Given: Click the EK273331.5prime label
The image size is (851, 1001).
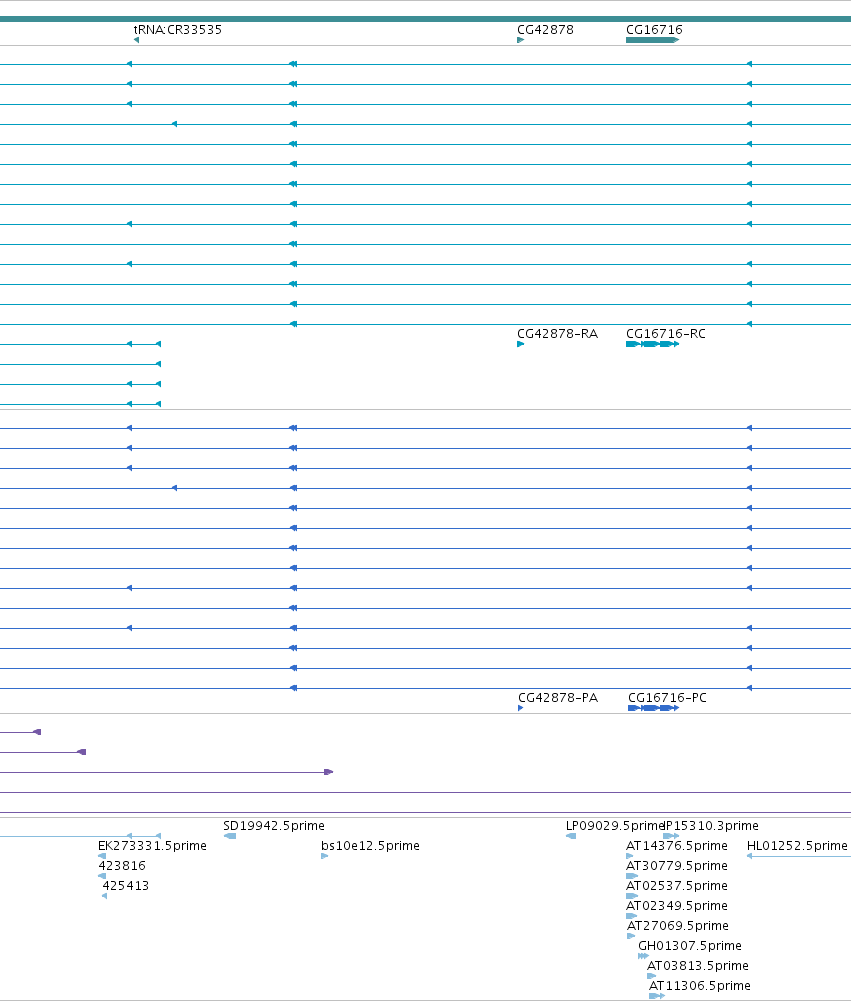Looking at the screenshot, I should (x=153, y=846).
